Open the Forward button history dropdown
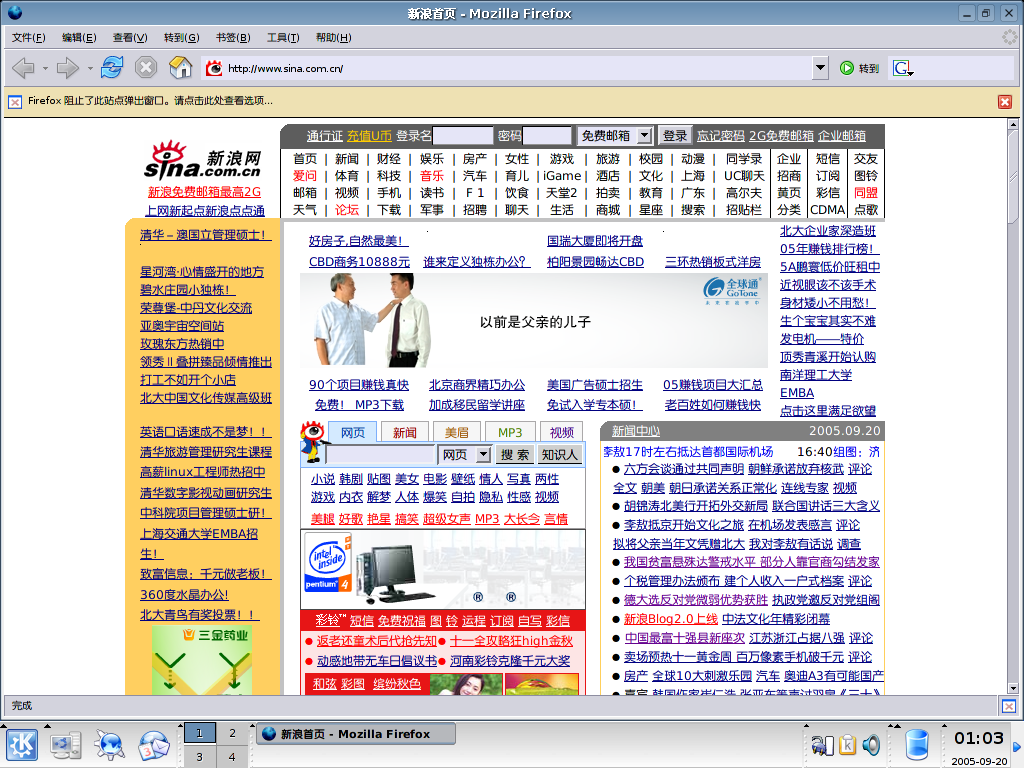Image resolution: width=1024 pixels, height=768 pixels. [x=89, y=68]
